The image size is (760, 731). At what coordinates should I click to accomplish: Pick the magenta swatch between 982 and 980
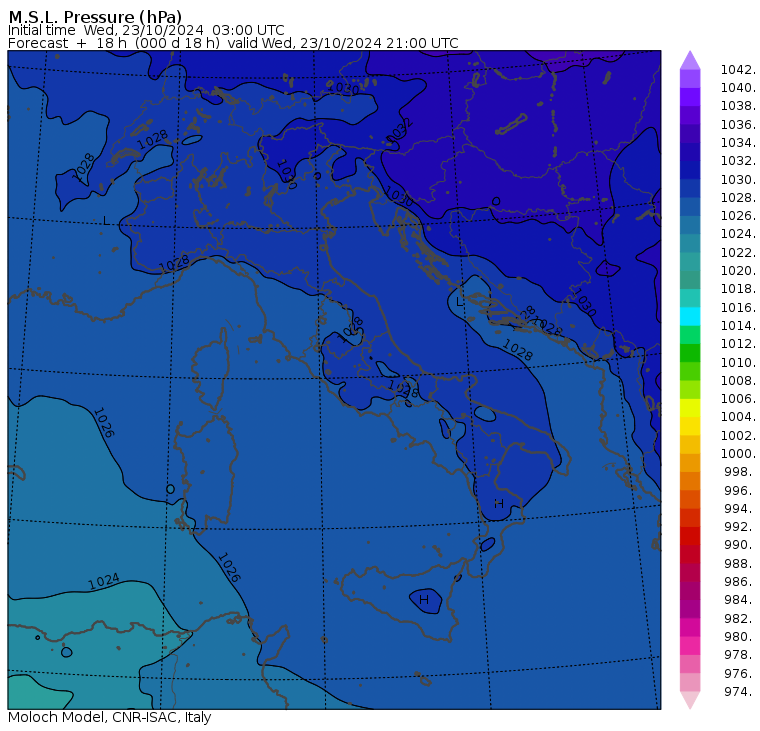pyautogui.click(x=690, y=627)
